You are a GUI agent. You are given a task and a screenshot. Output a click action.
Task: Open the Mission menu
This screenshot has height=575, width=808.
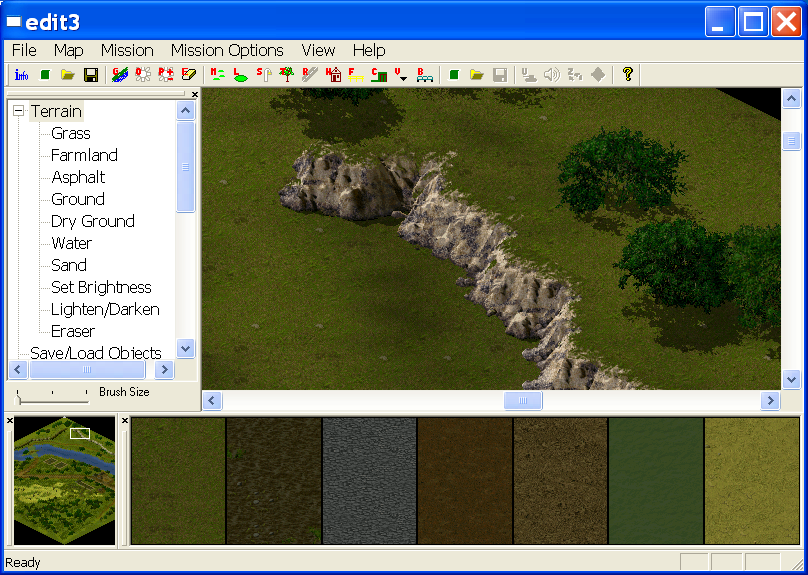click(x=127, y=50)
